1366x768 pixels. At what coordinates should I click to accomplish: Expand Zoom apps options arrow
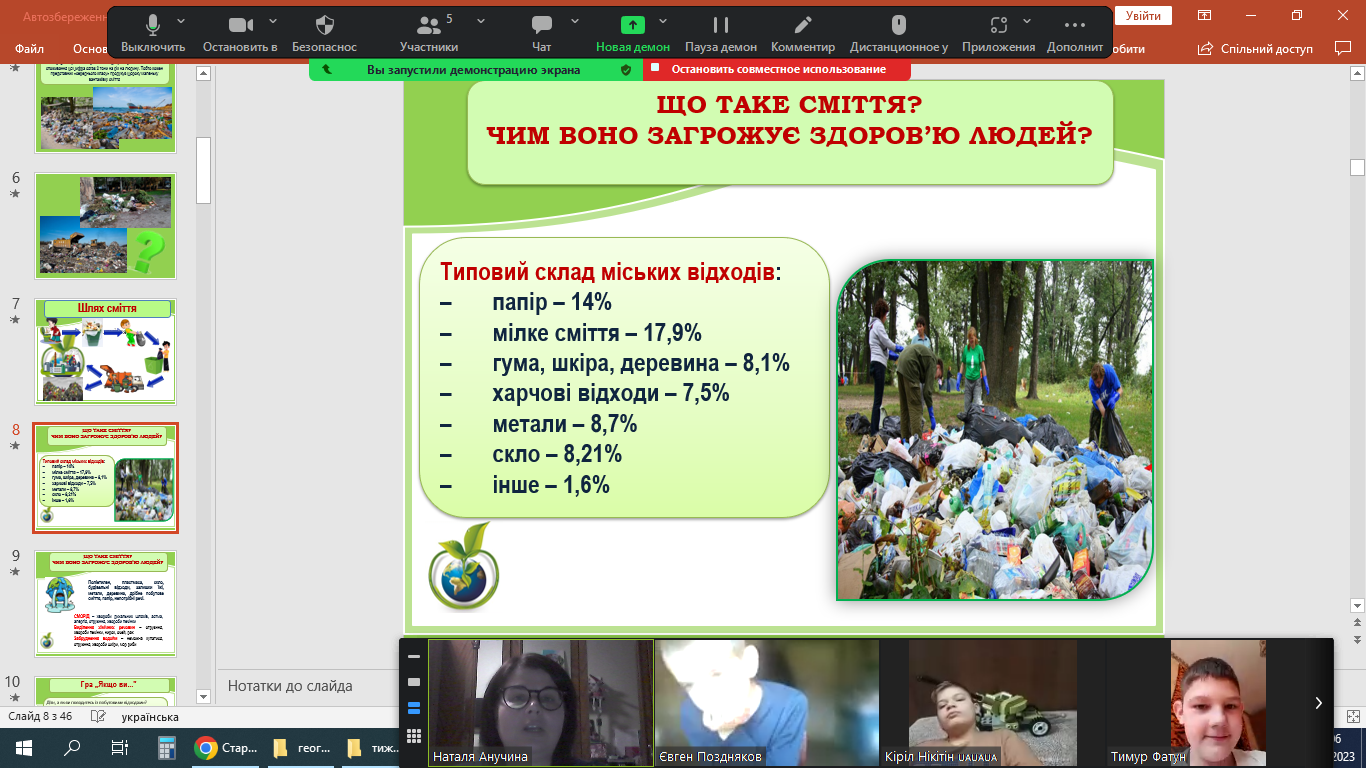(x=1029, y=21)
